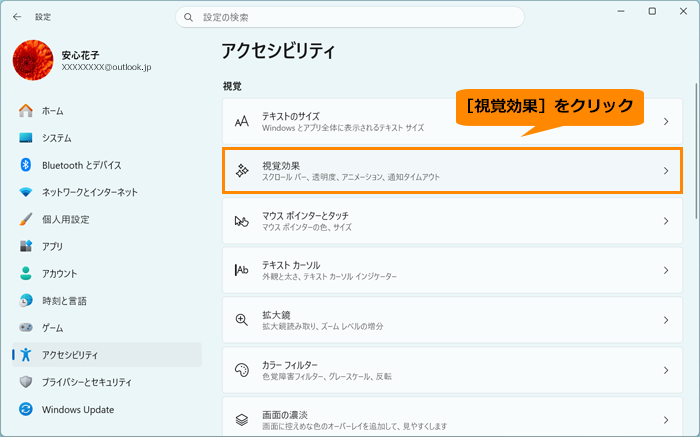Click '色覚障害フィルター、グレースケール、反転' description

pyautogui.click(x=327, y=376)
